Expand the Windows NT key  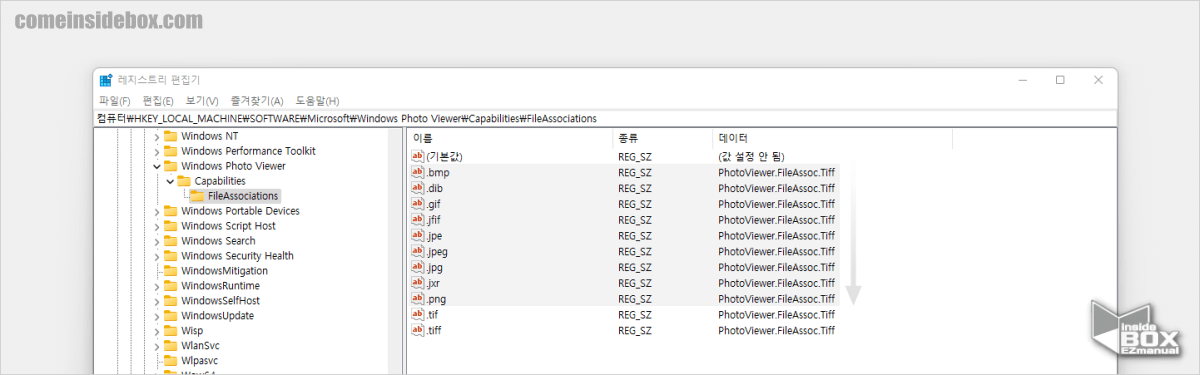[x=156, y=136]
